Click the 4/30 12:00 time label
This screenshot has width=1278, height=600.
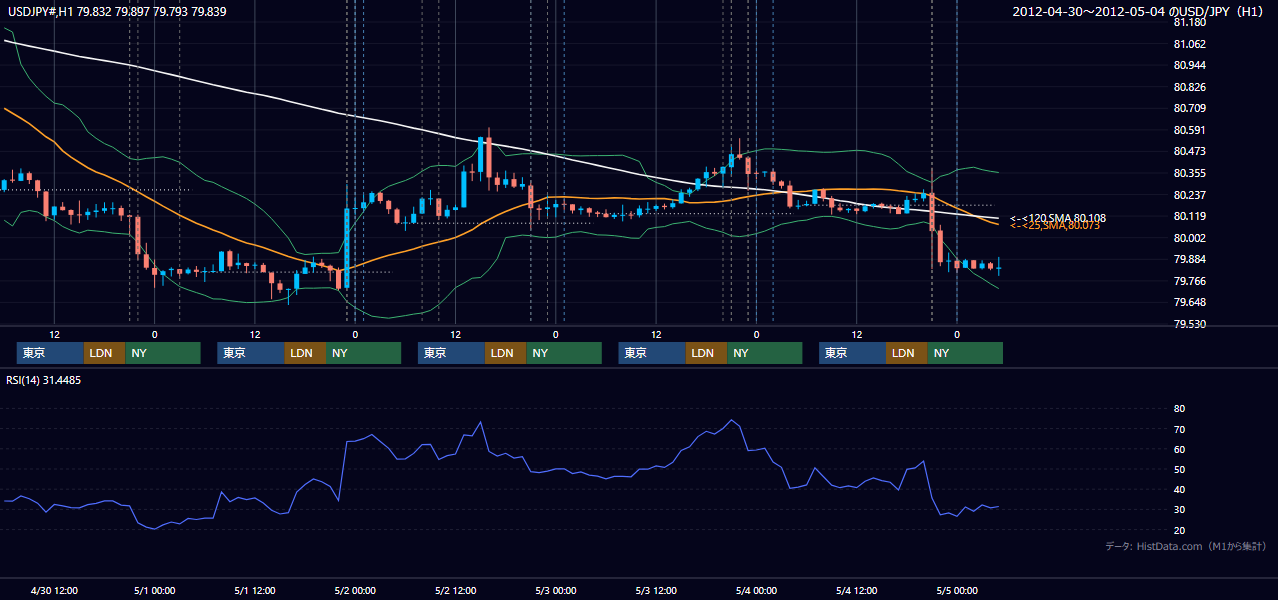click(55, 590)
